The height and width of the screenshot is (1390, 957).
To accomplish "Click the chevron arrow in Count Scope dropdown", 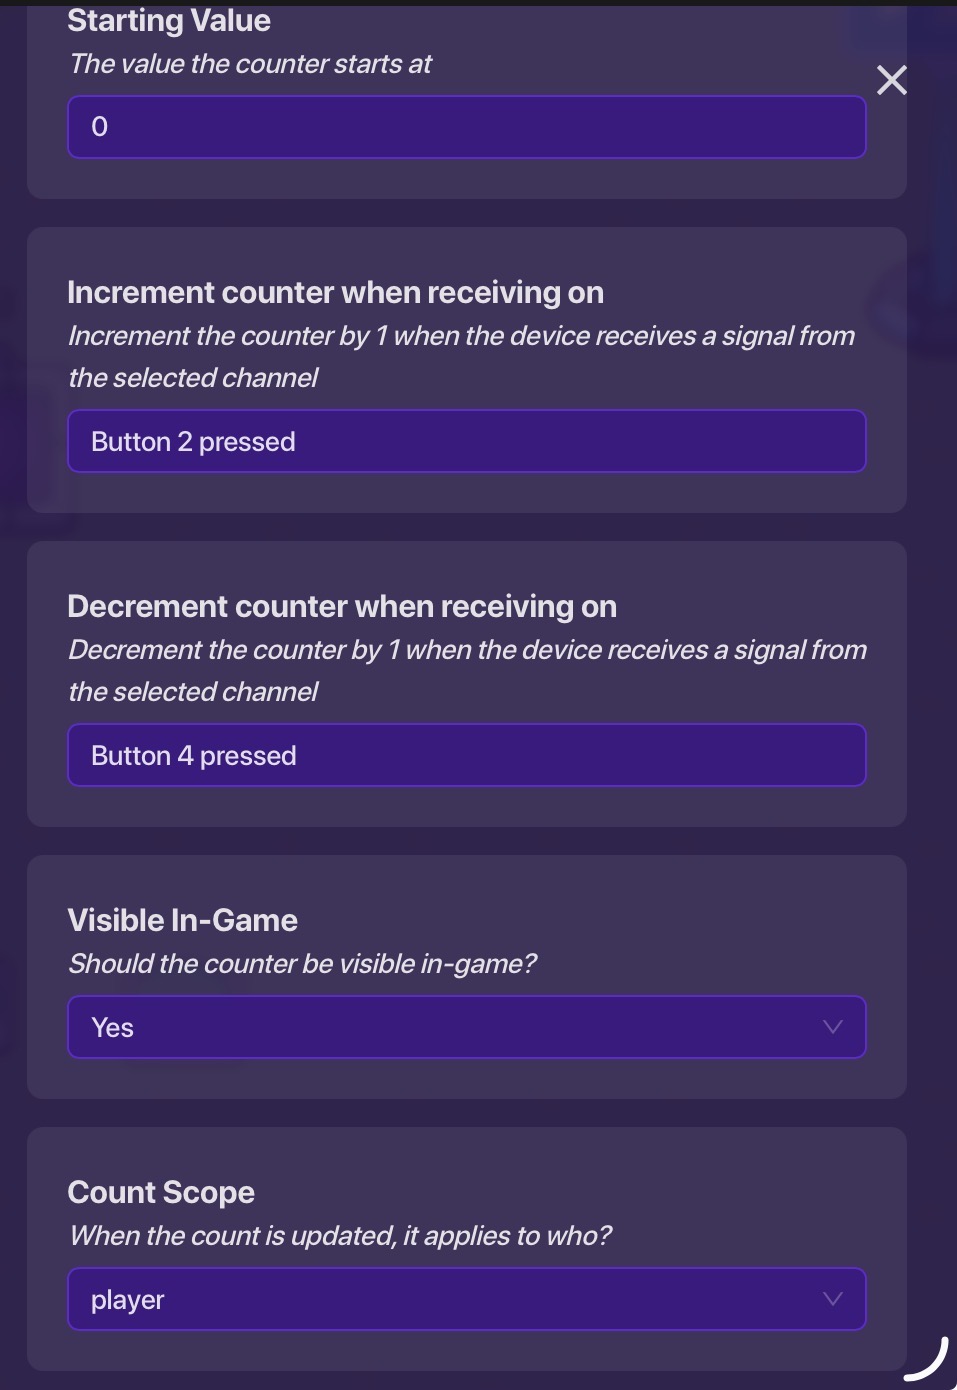I will point(832,1299).
